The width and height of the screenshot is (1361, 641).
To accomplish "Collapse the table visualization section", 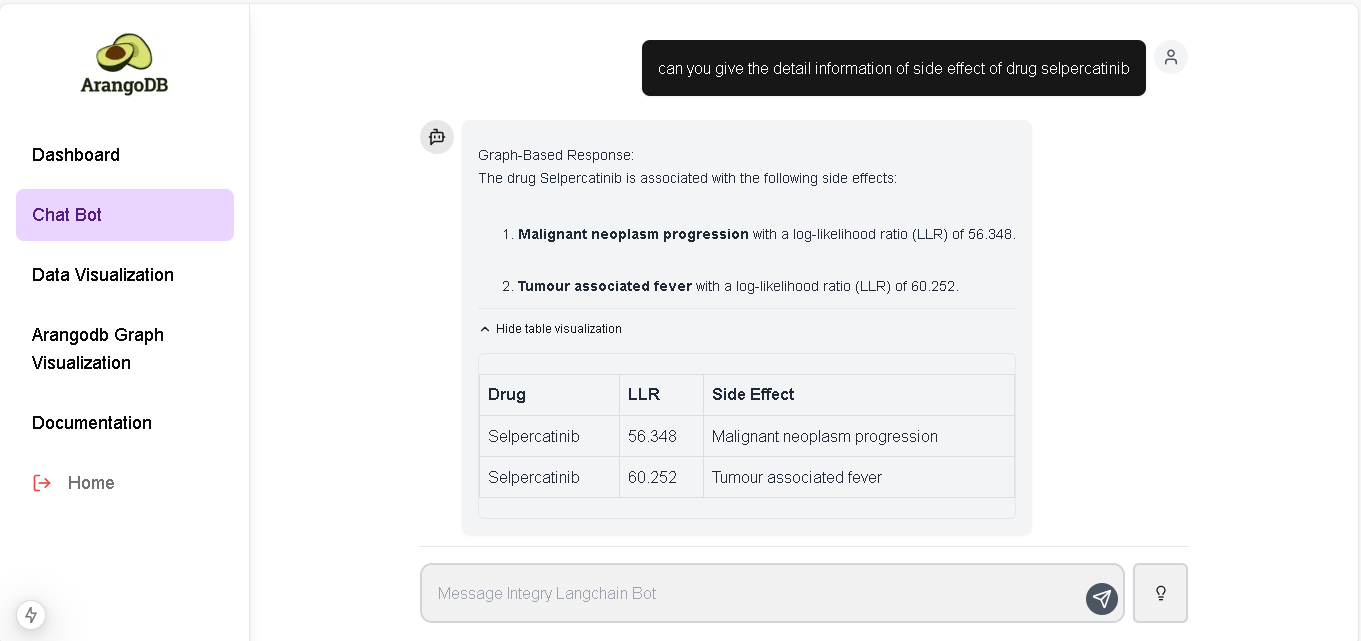I will click(x=551, y=328).
